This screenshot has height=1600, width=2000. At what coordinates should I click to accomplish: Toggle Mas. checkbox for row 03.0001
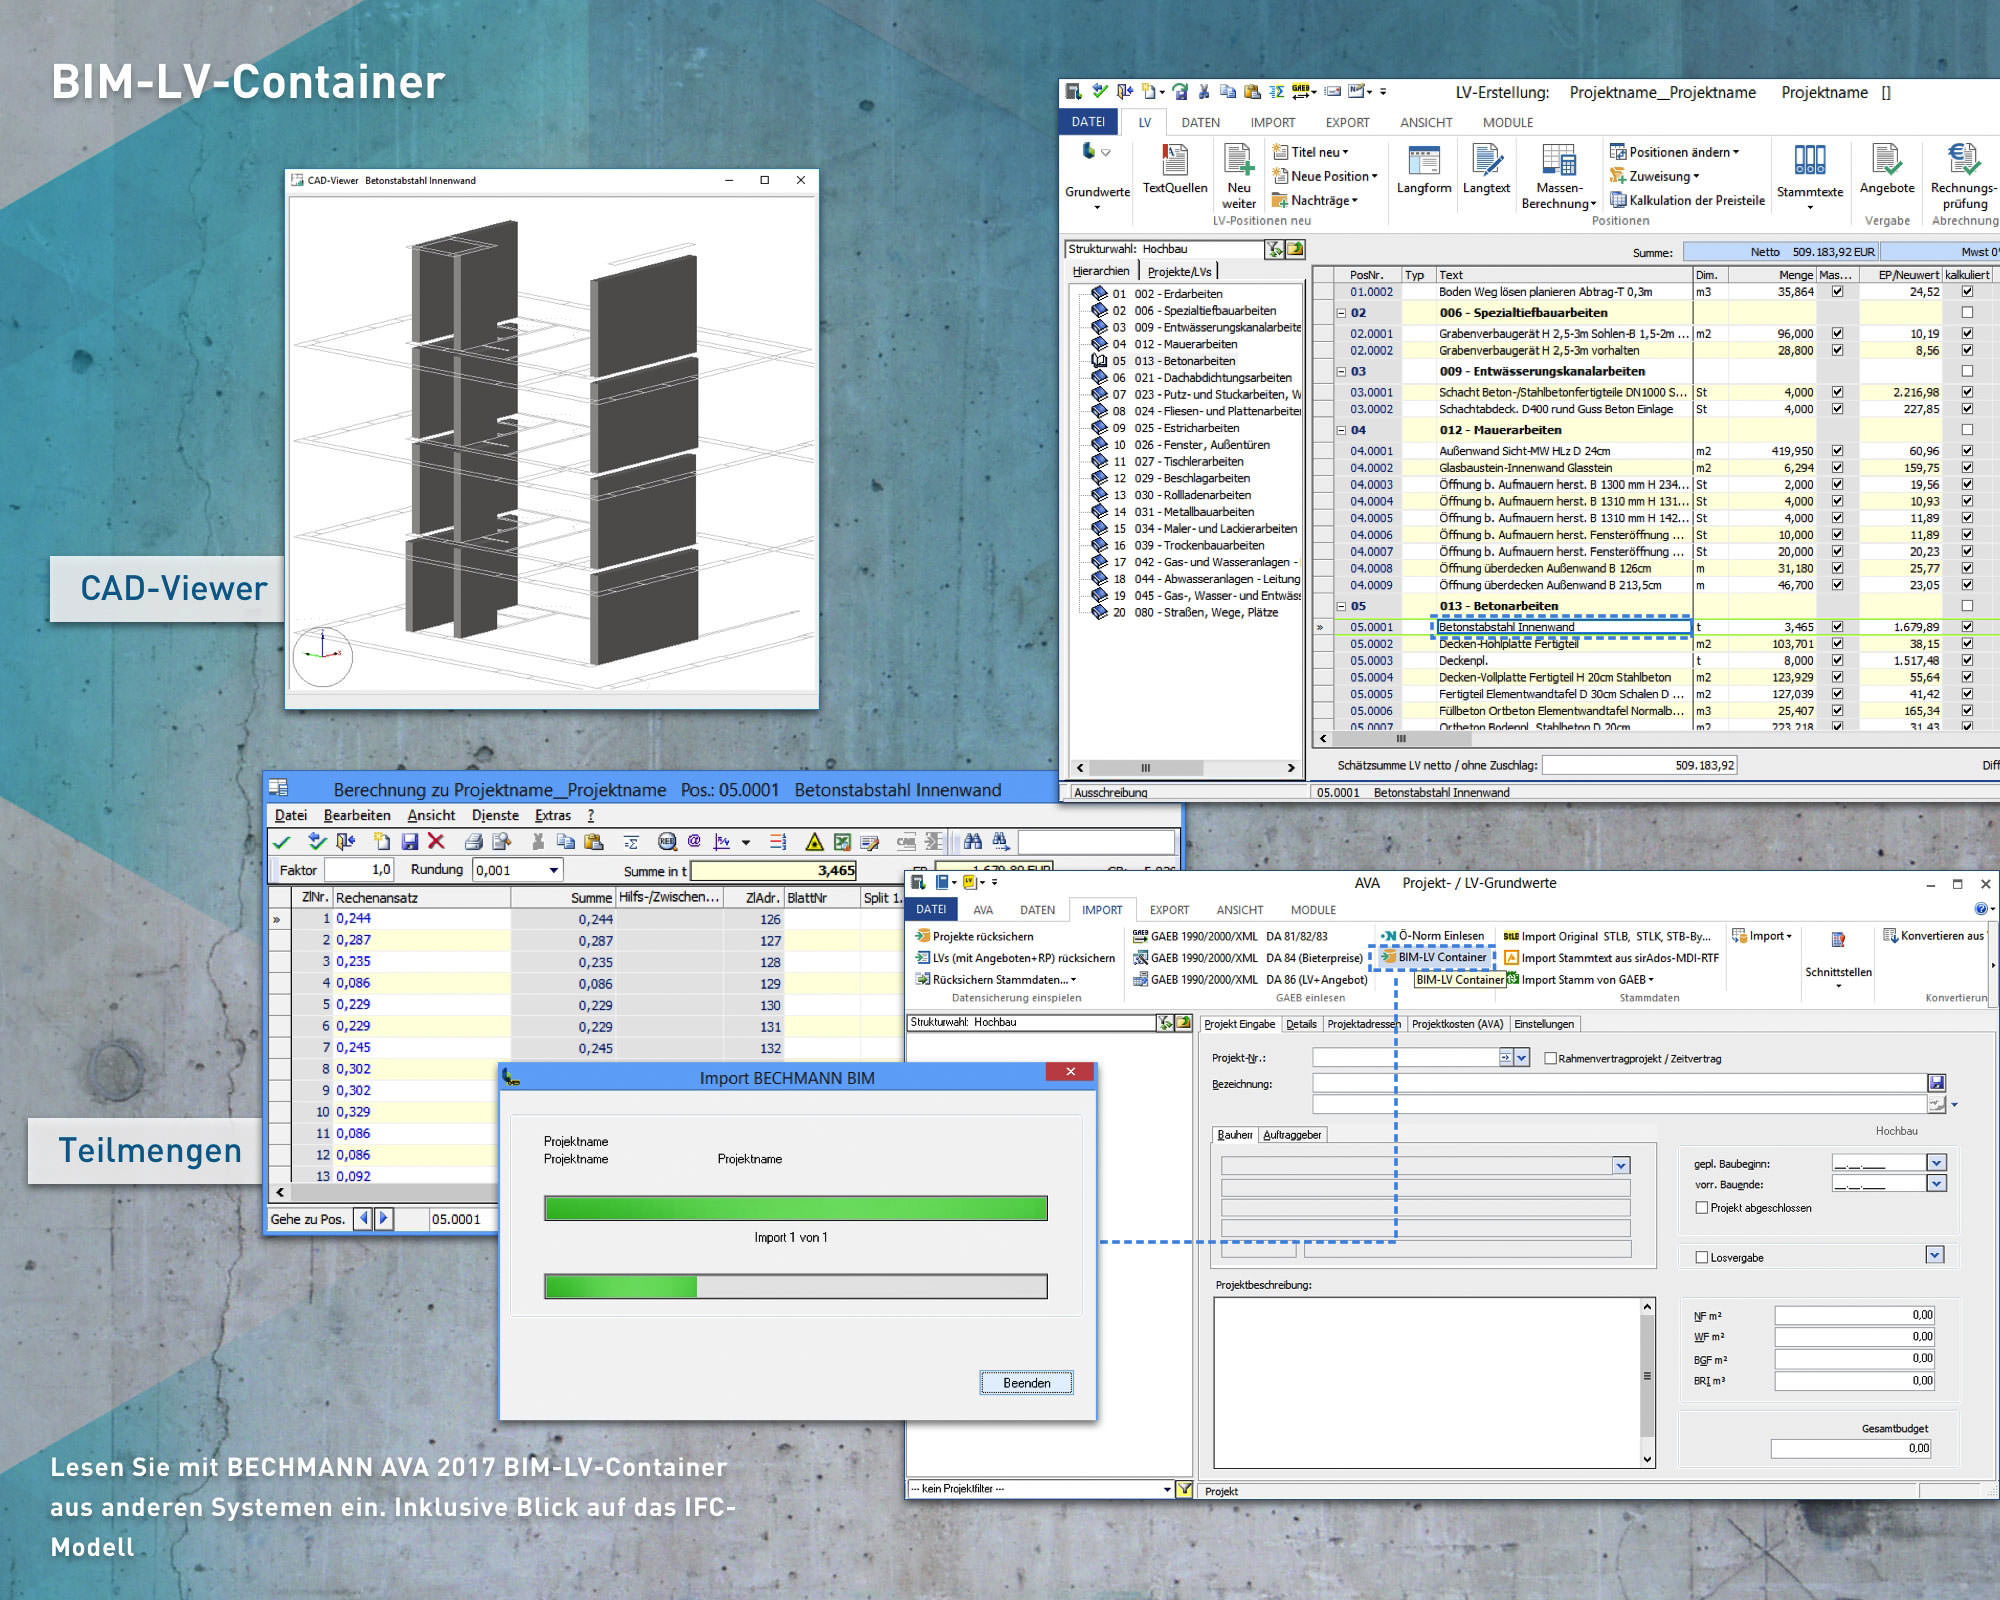coord(1837,392)
